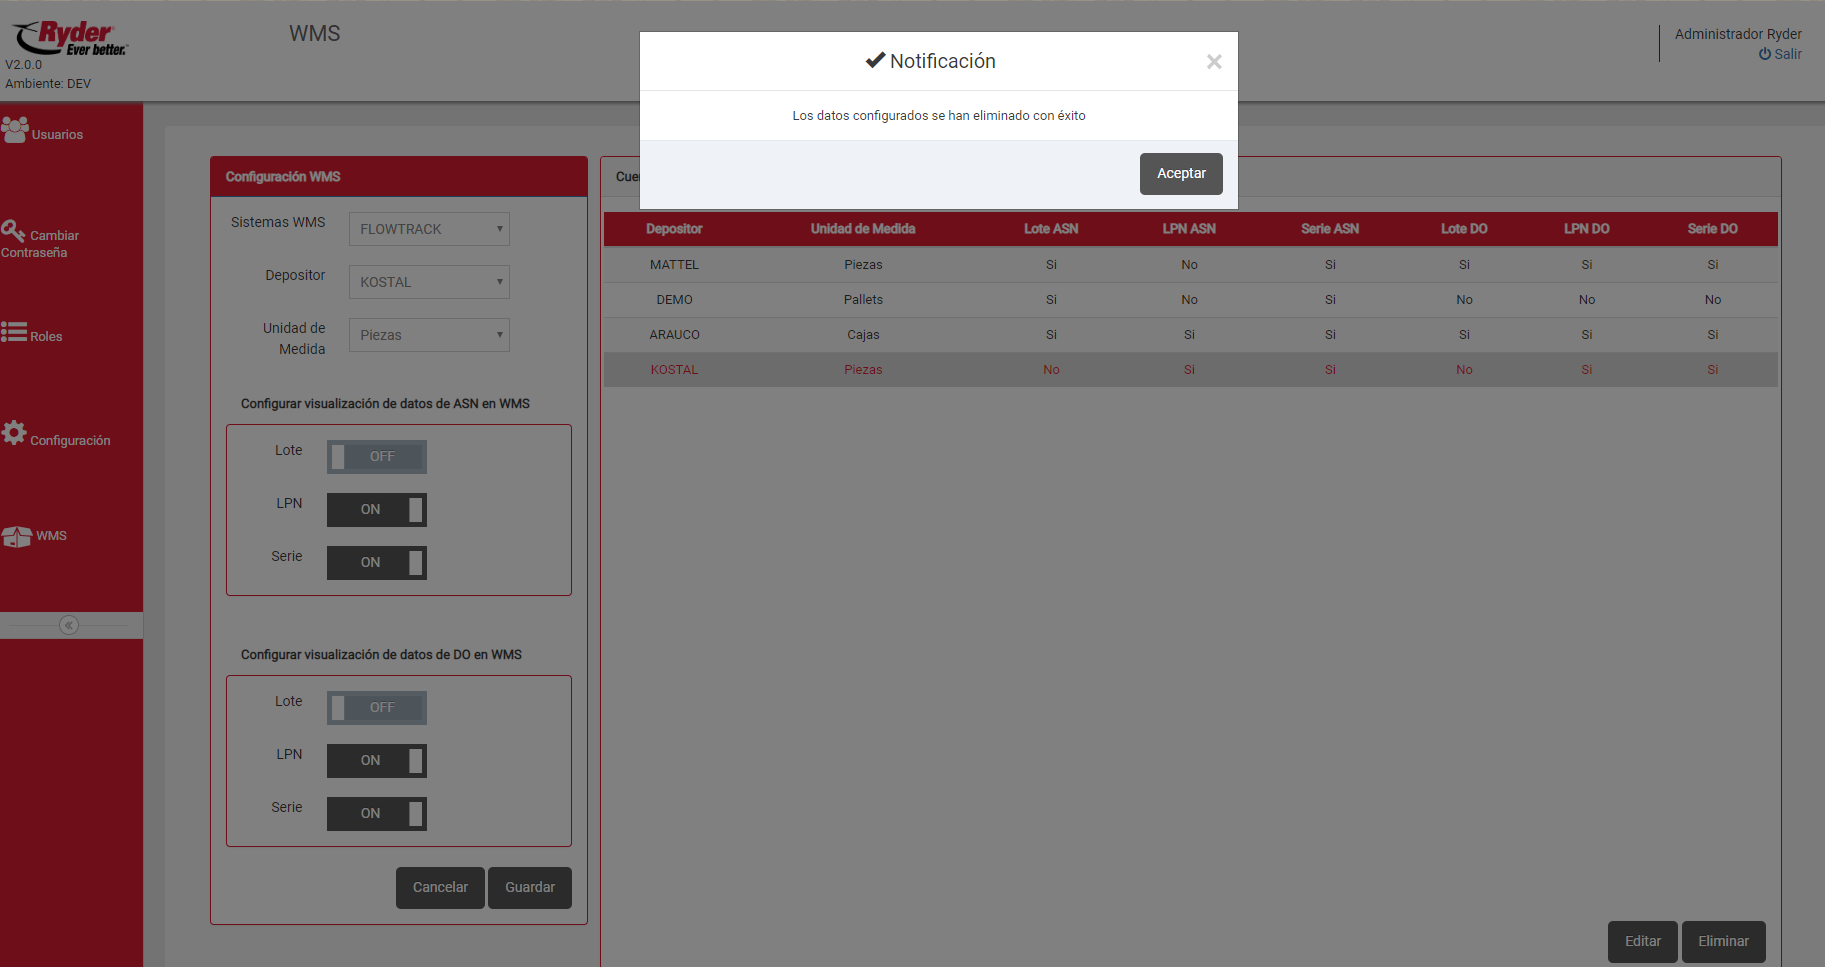1825x967 pixels.
Task: Sort by the Depositor column header
Action: tap(674, 229)
